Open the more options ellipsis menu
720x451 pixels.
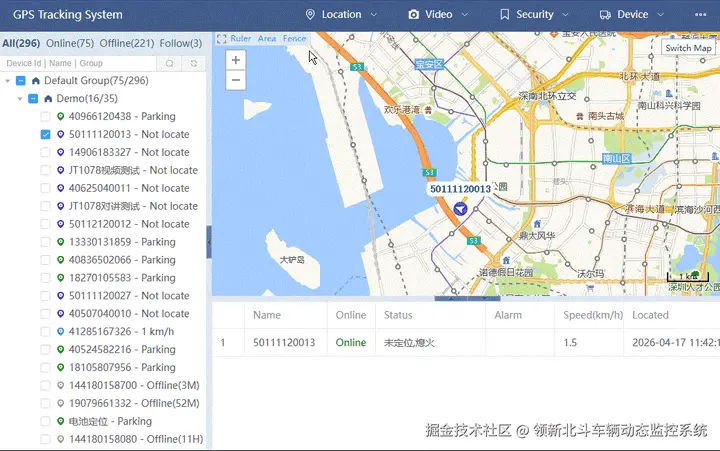point(700,15)
